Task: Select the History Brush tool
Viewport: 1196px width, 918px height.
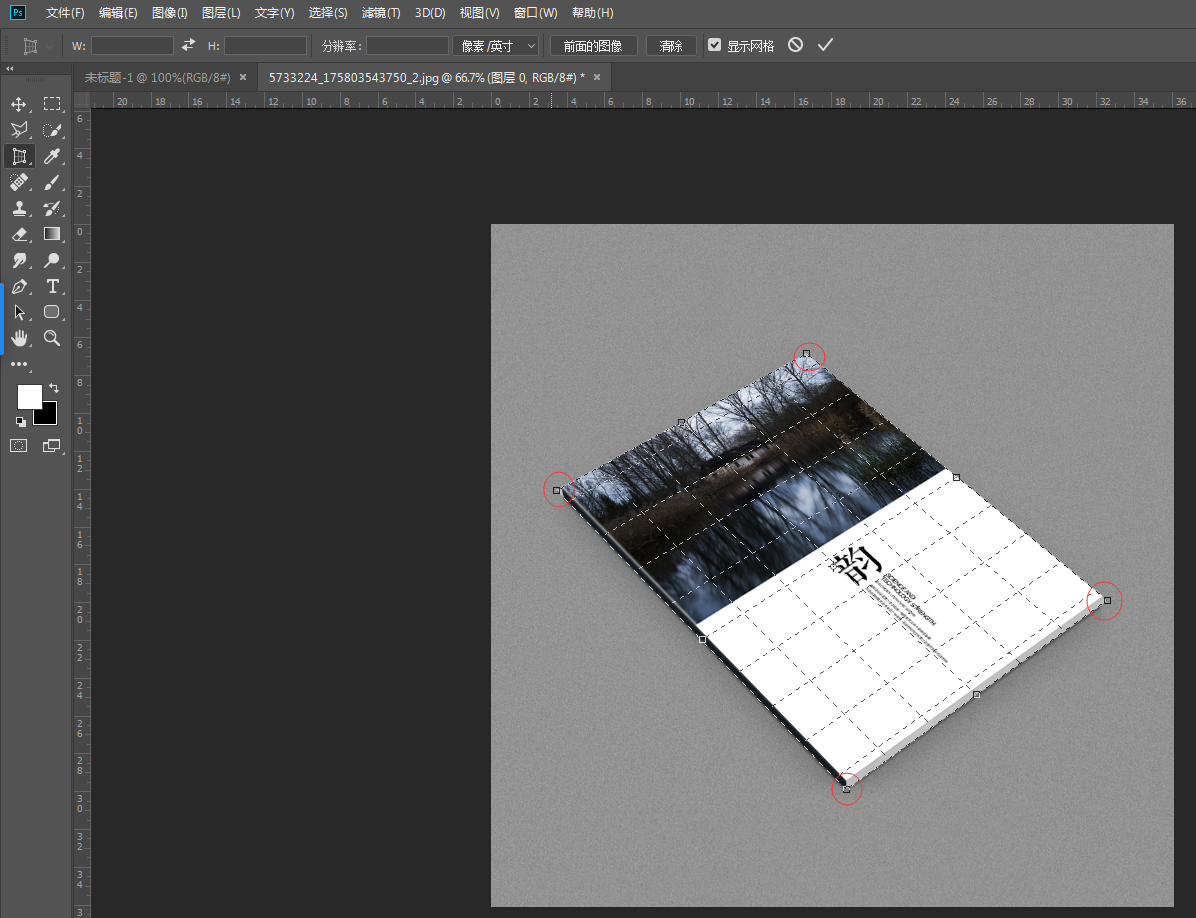Action: [52, 208]
